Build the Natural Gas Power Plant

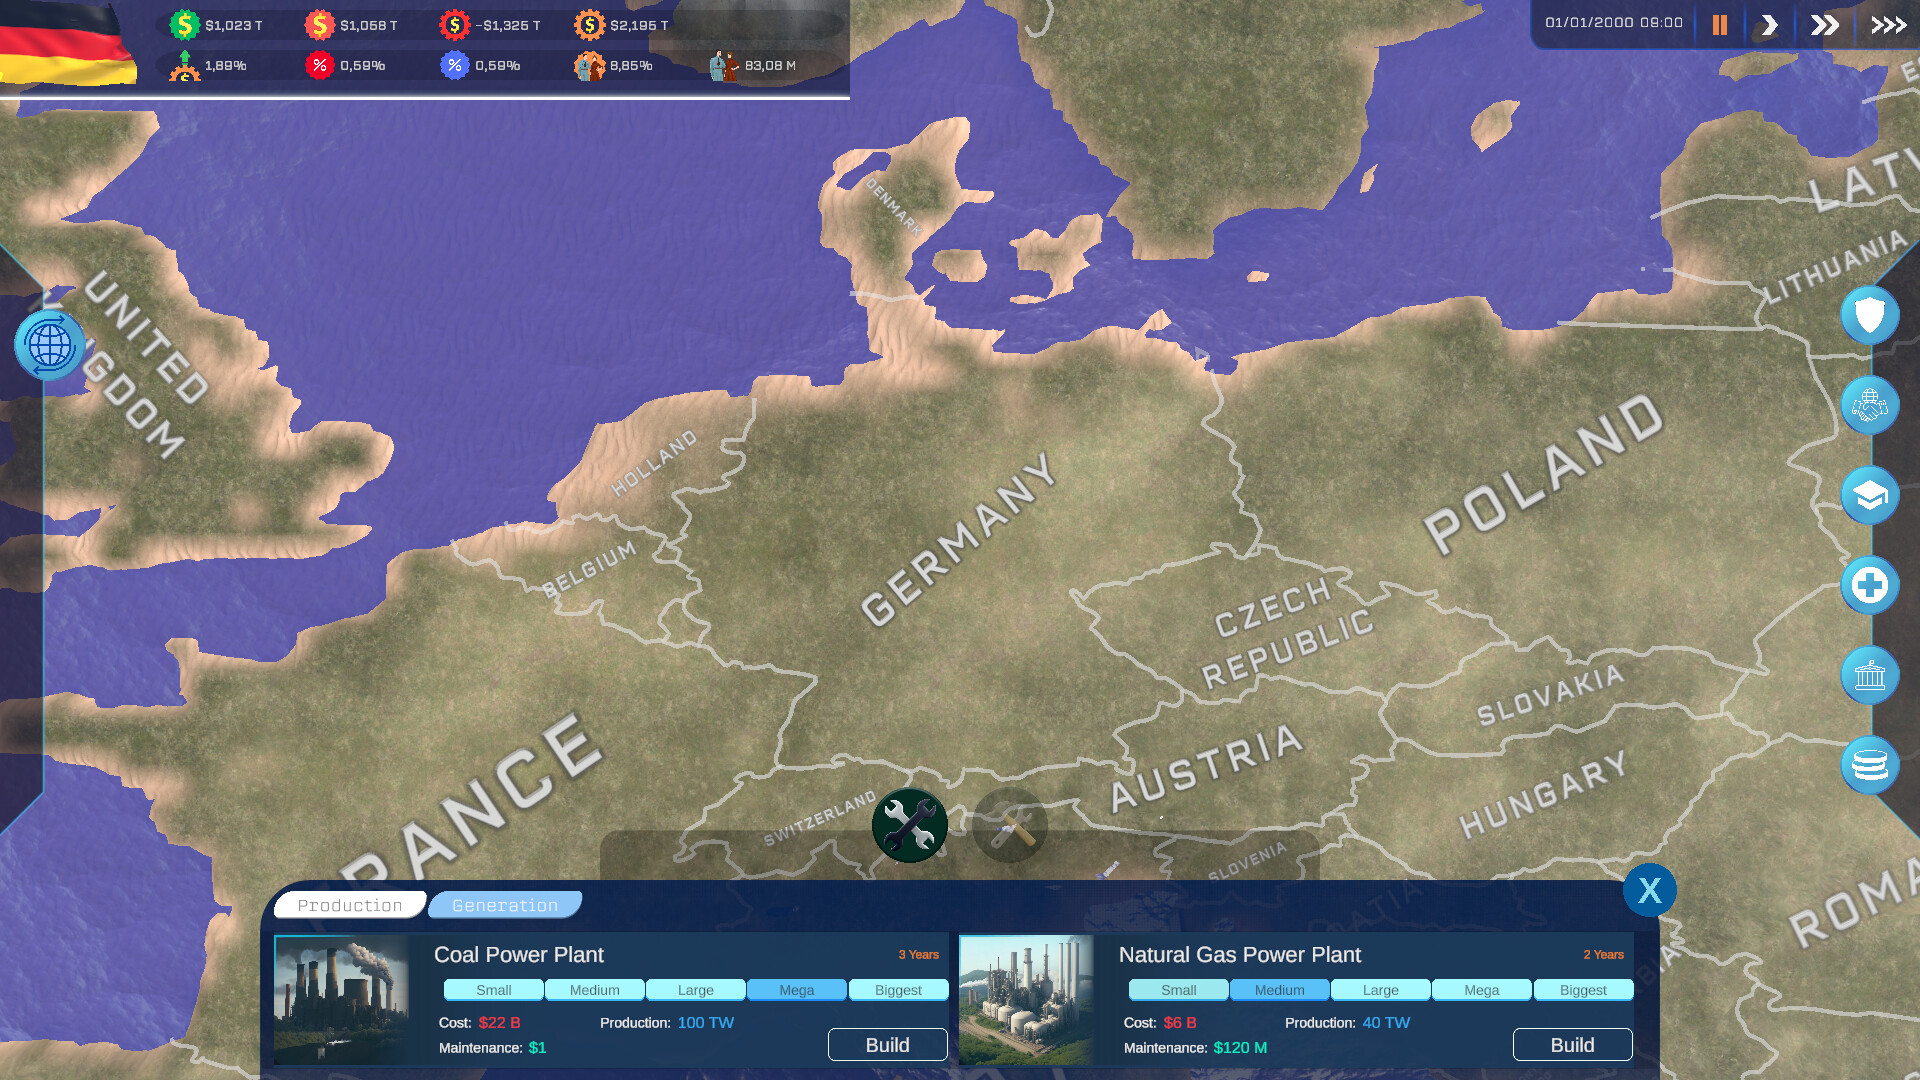coord(1572,1044)
